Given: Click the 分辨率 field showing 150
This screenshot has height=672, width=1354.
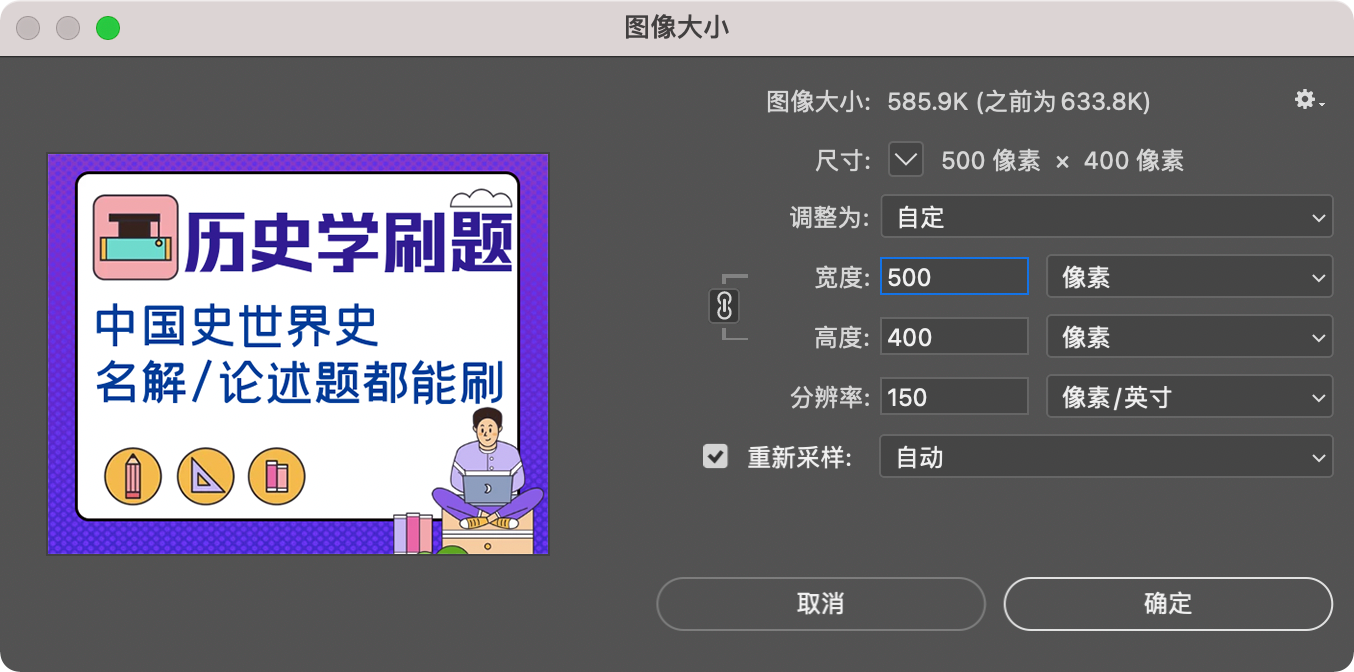Looking at the screenshot, I should coord(954,397).
